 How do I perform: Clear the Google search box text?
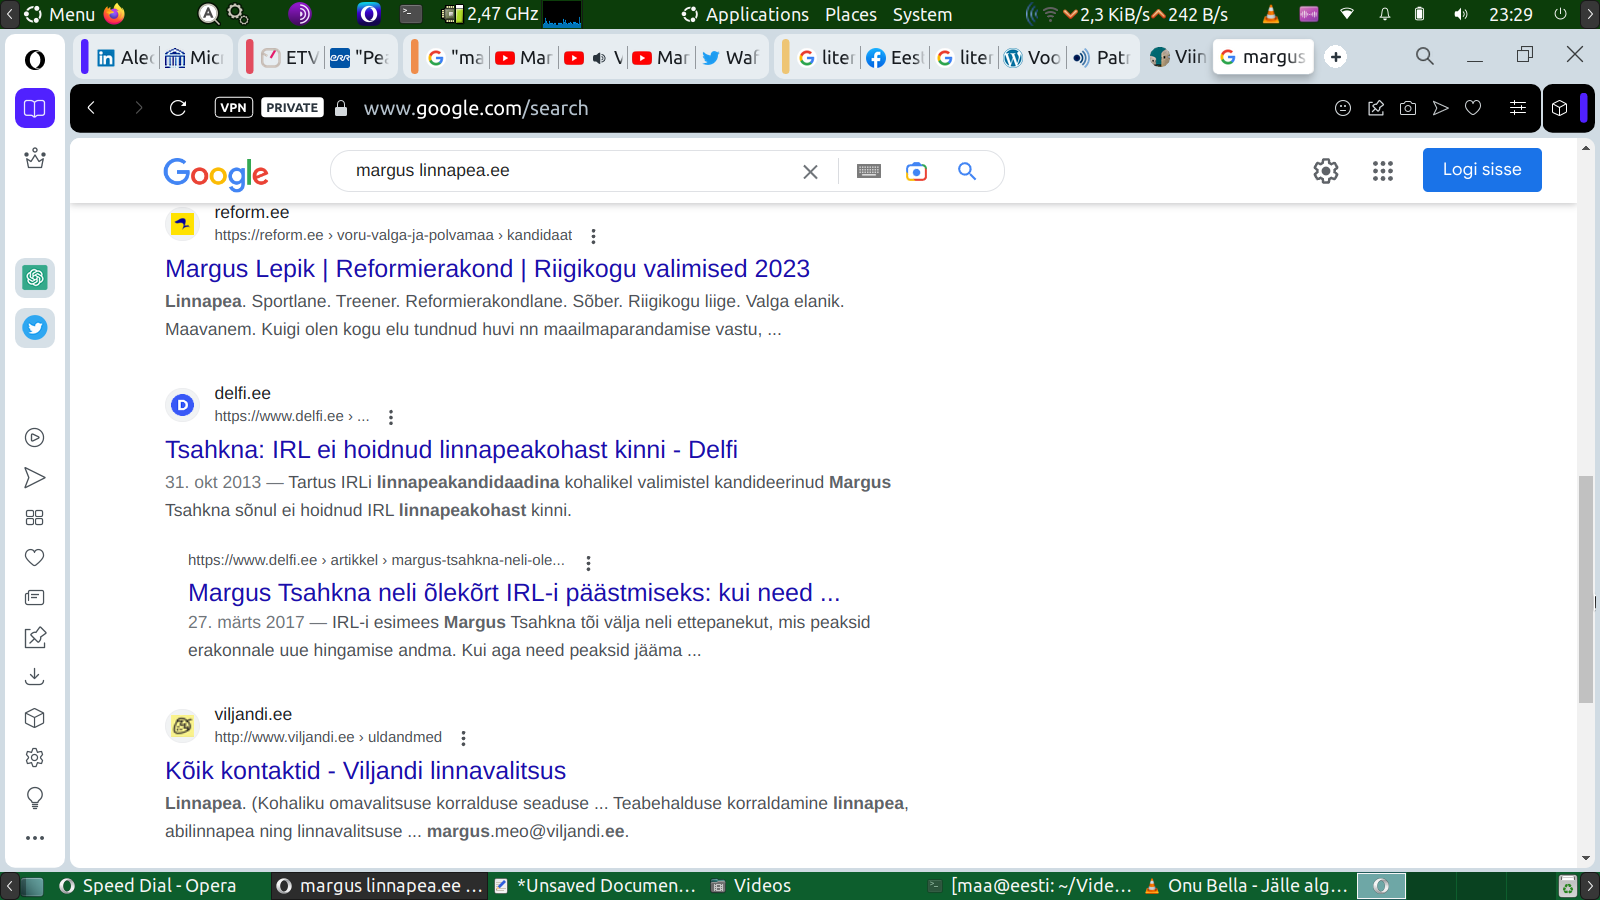click(x=810, y=172)
